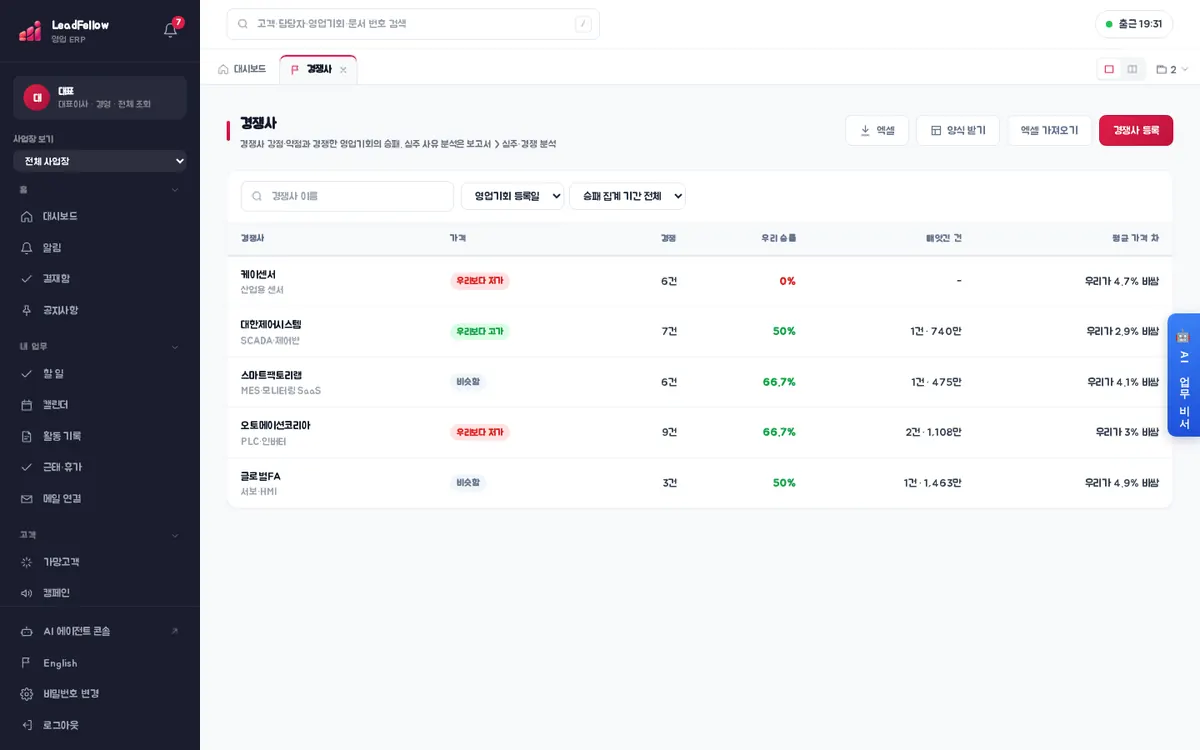Click 로그아웃 to sign out

click(100, 725)
